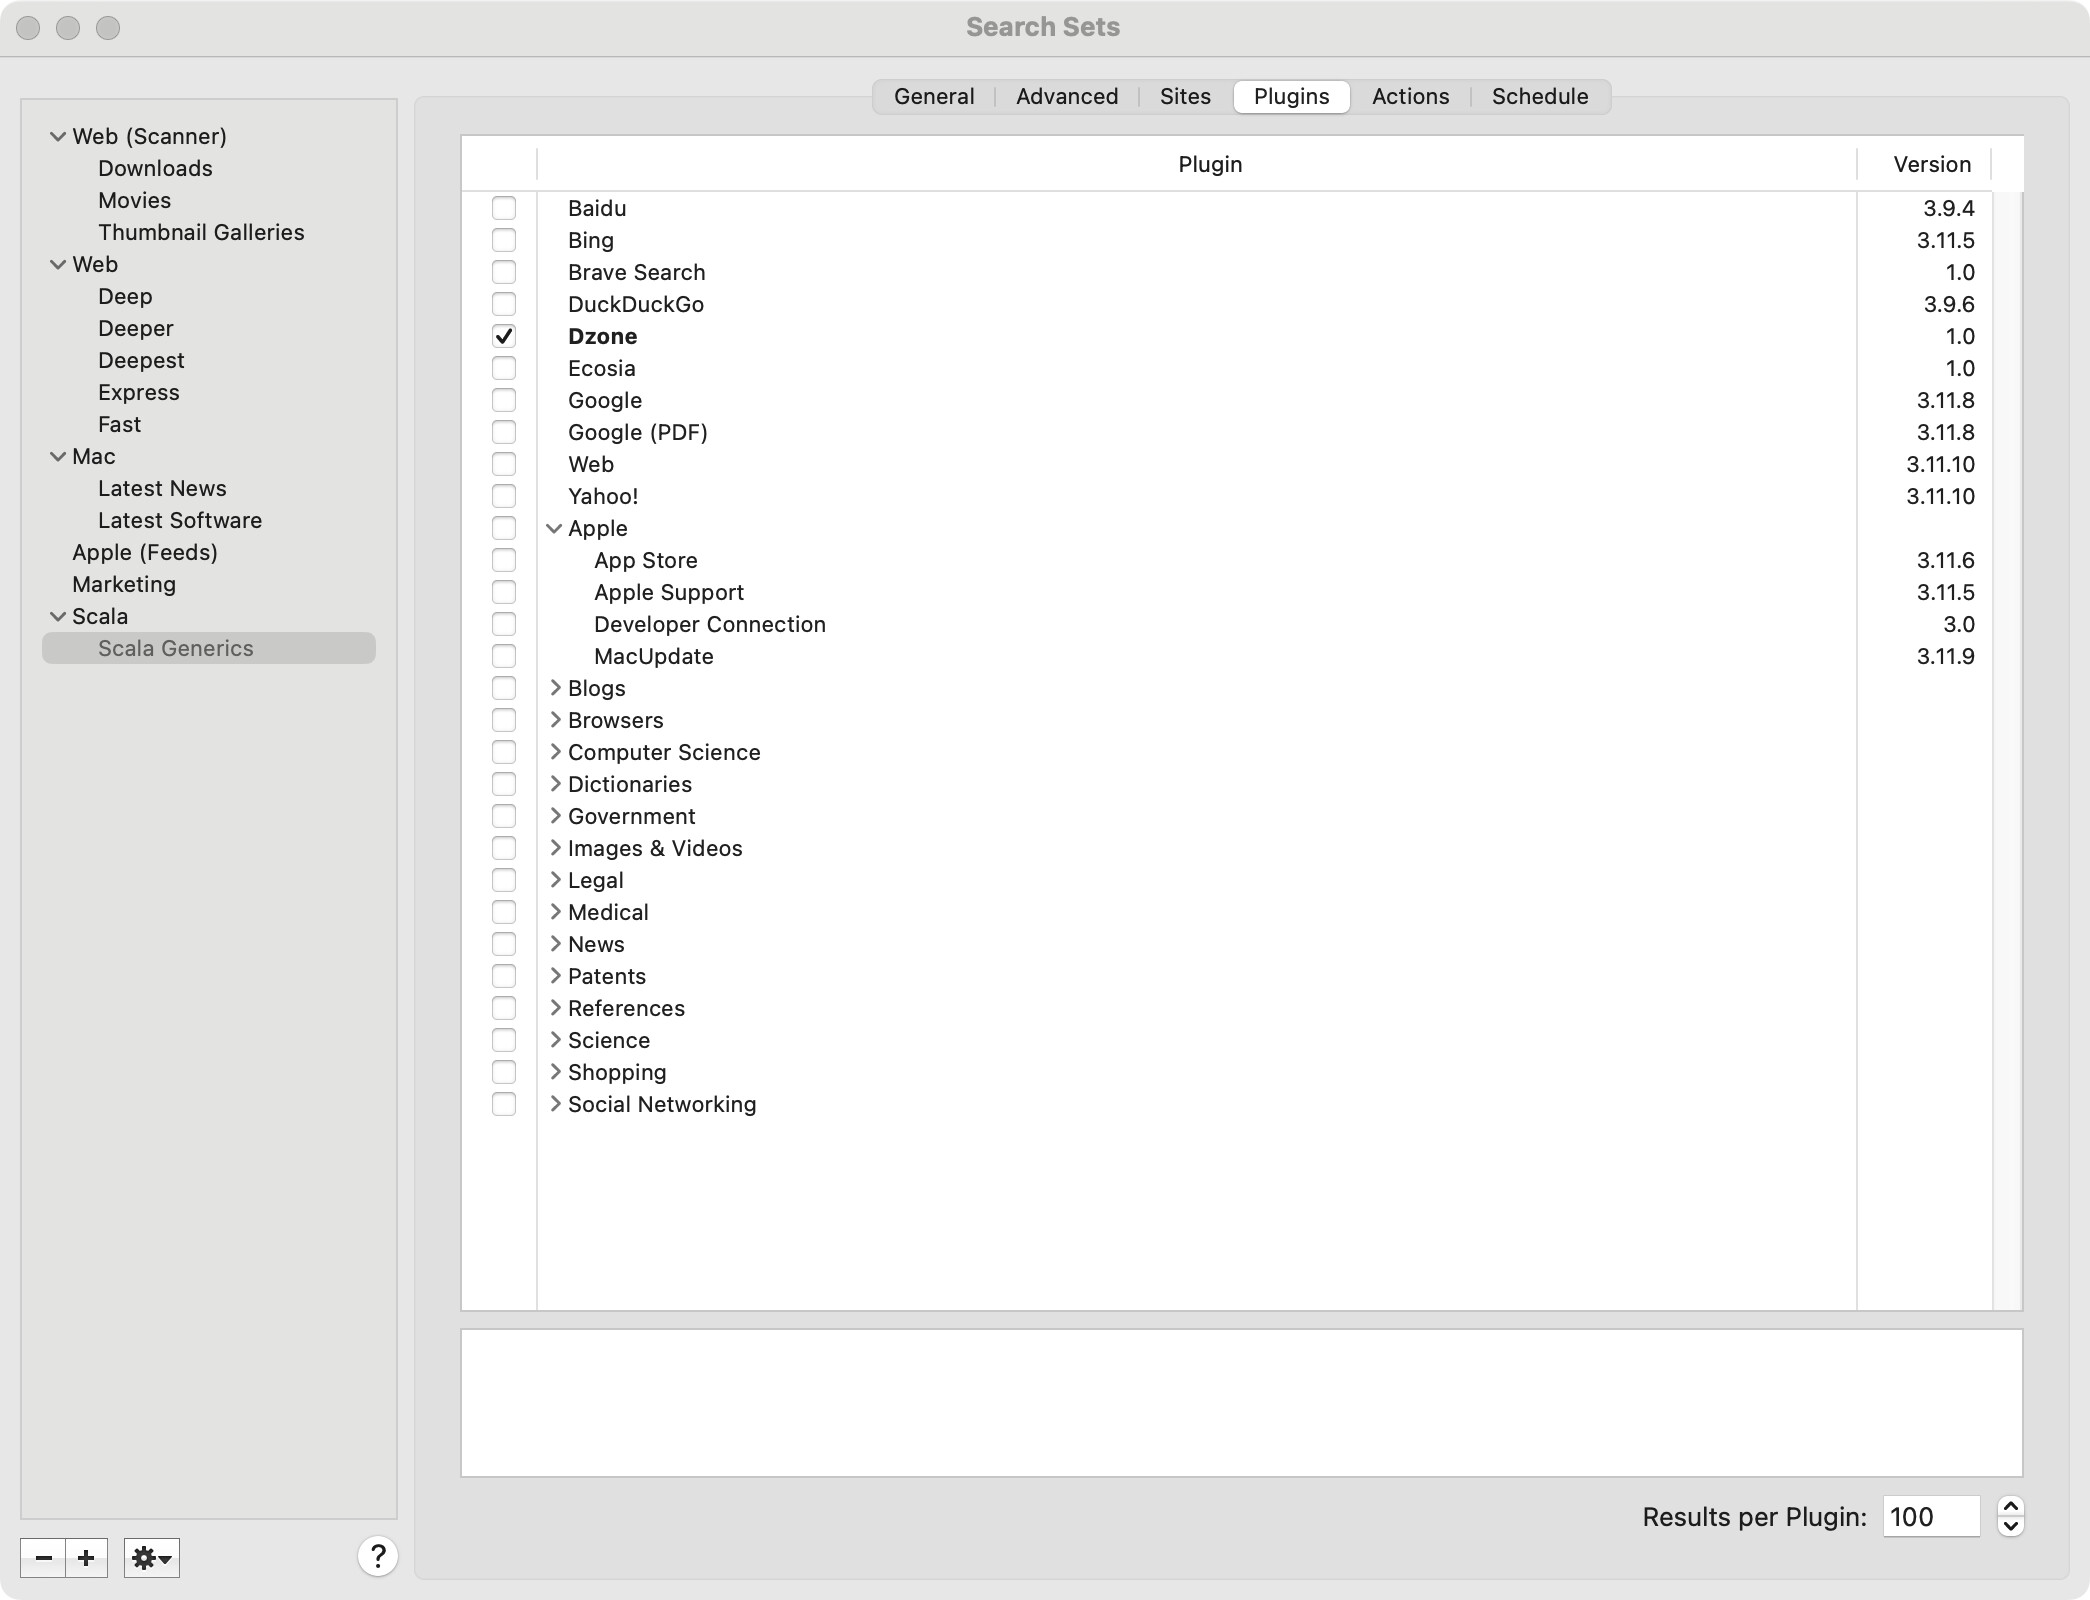Click the Results per Plugin stepper
The width and height of the screenshot is (2090, 1600).
2010,1517
